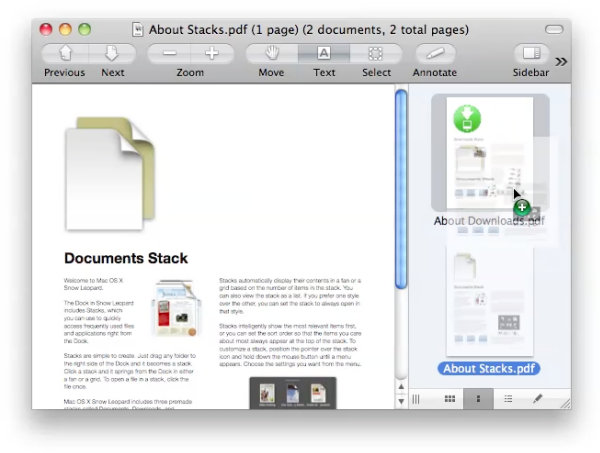Switch sidebar to contact sheet grid view
The width and height of the screenshot is (600, 453).
450,399
